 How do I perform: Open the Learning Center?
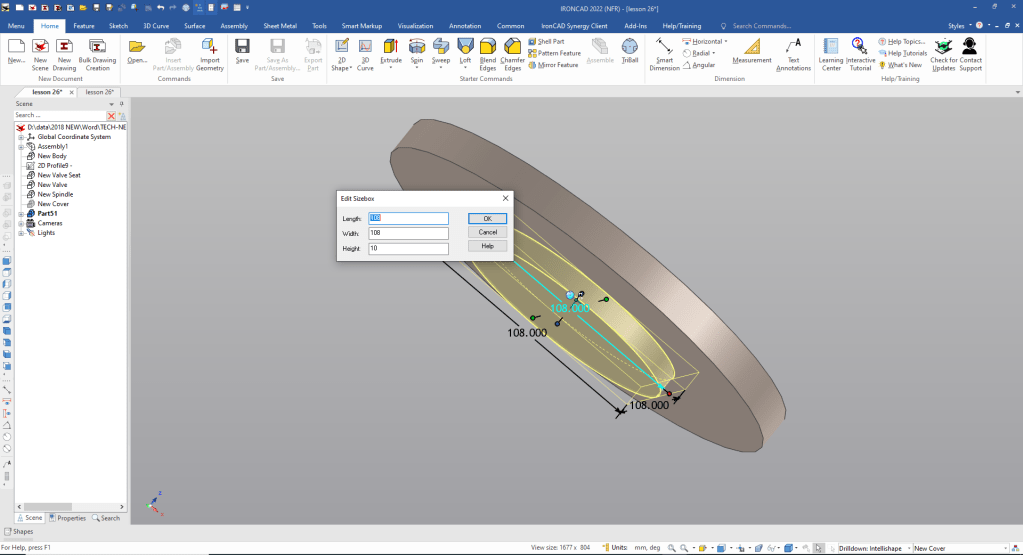point(830,46)
